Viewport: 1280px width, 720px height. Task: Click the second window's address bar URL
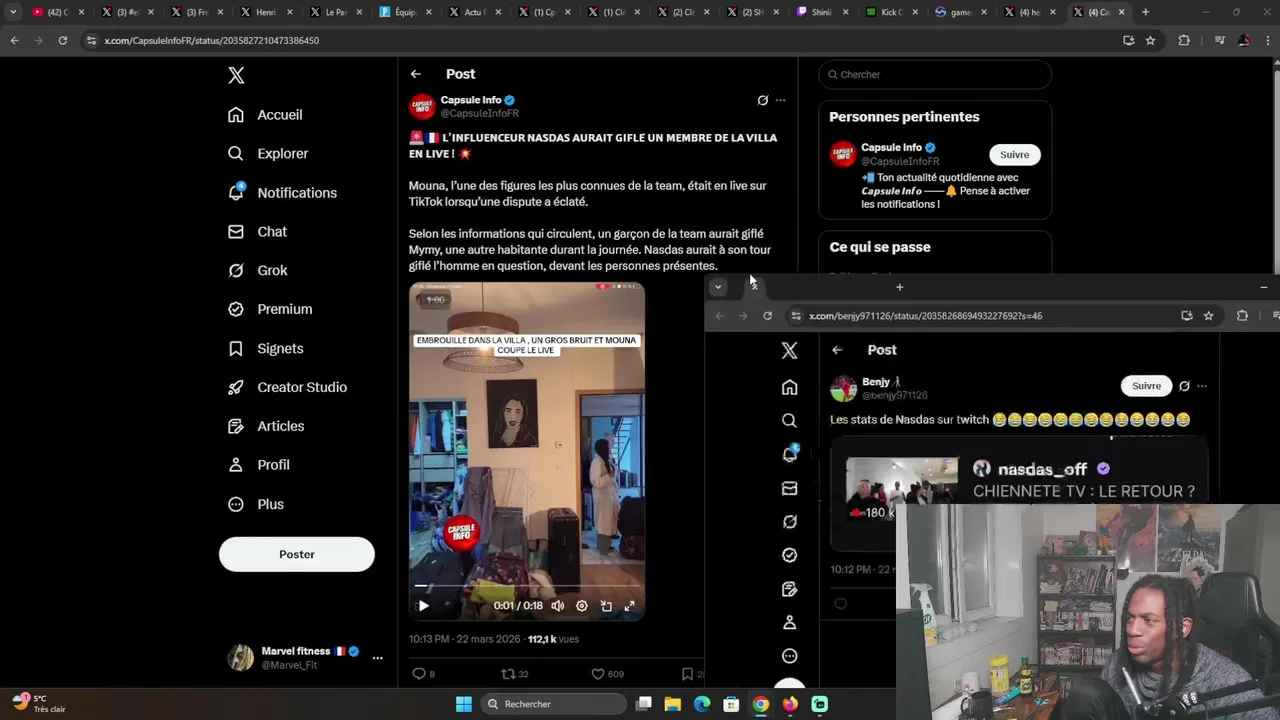tap(925, 316)
